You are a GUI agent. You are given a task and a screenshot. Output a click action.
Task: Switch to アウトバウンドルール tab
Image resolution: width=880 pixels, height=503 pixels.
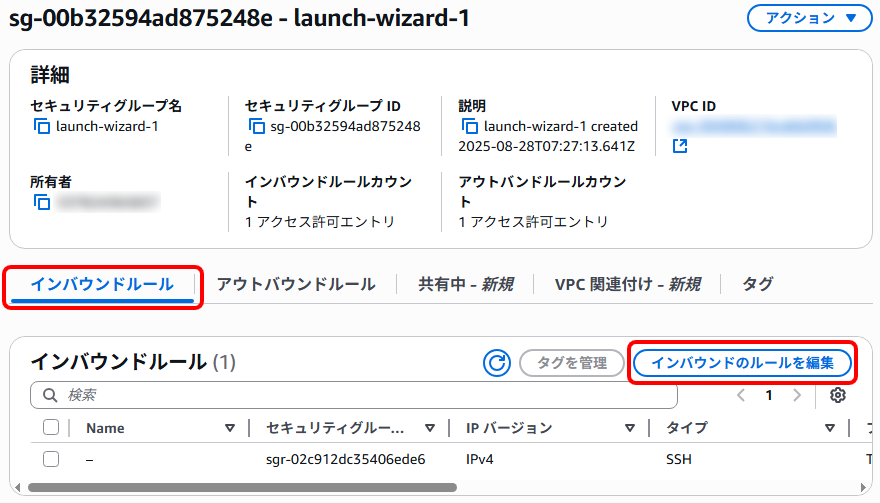click(x=296, y=284)
